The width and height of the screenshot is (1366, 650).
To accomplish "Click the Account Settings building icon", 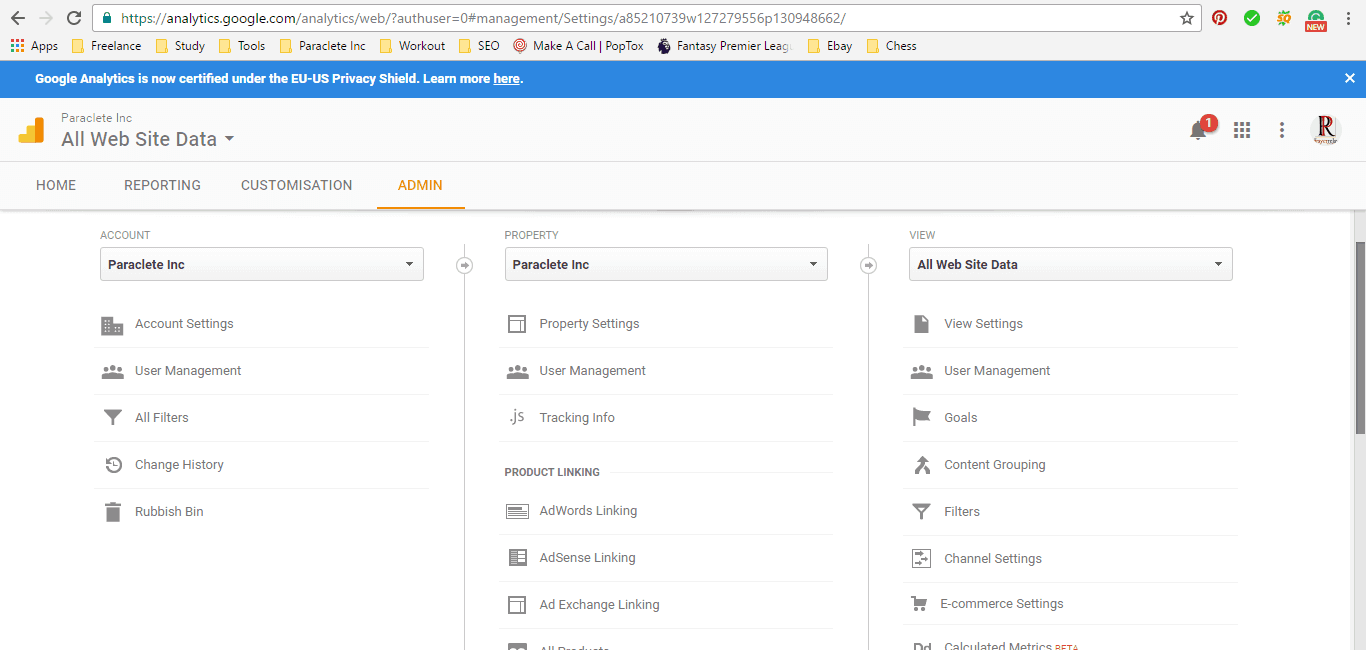I will click(x=112, y=325).
